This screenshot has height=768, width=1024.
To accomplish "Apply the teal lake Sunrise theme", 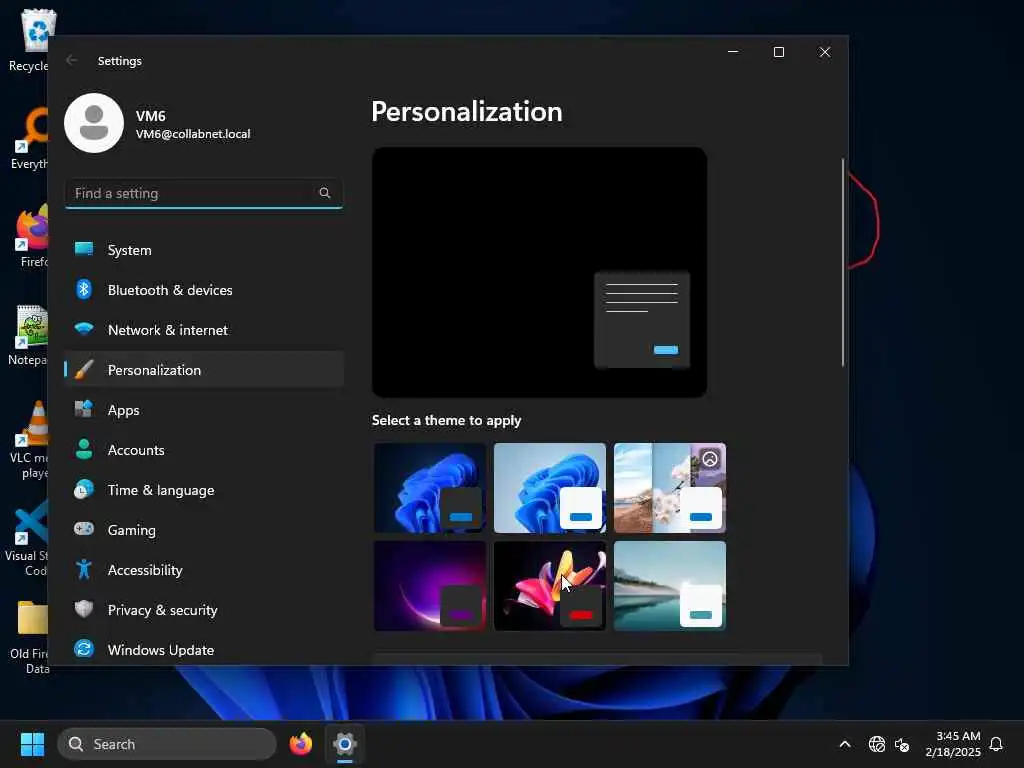I will coord(670,586).
